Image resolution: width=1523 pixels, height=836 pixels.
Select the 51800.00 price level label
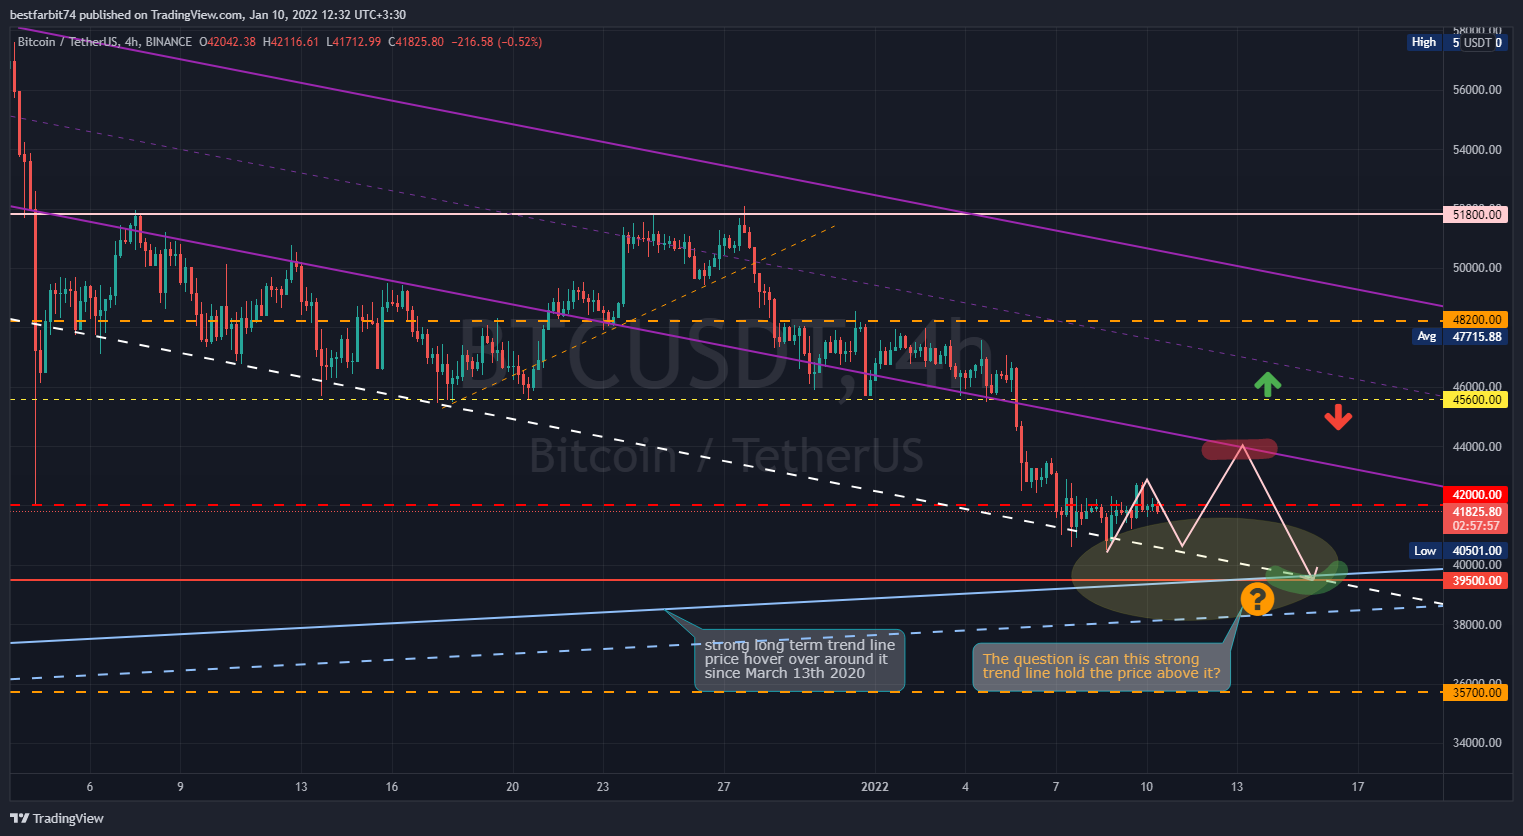(x=1476, y=214)
